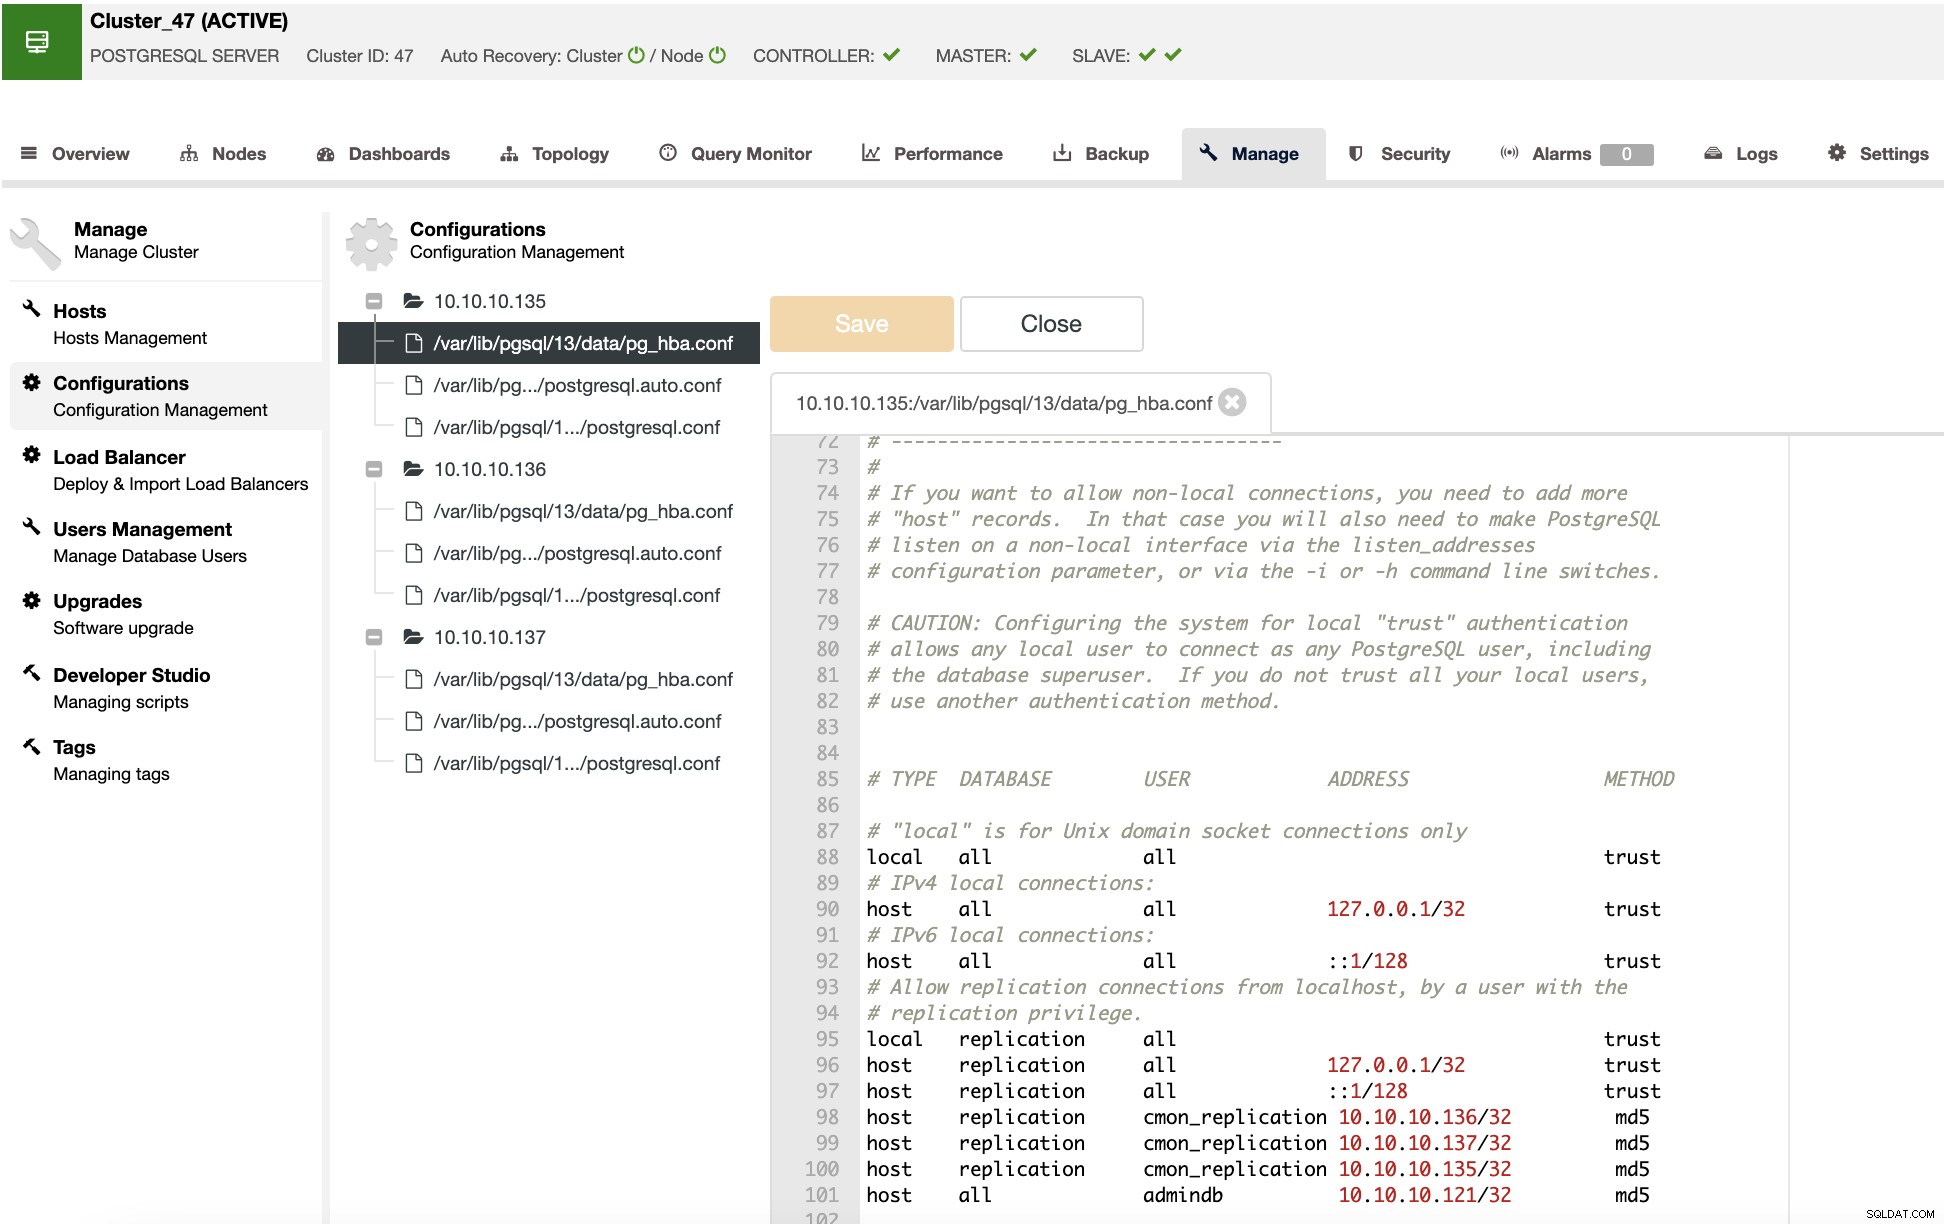Click the Security tab shield icon

(x=1356, y=153)
